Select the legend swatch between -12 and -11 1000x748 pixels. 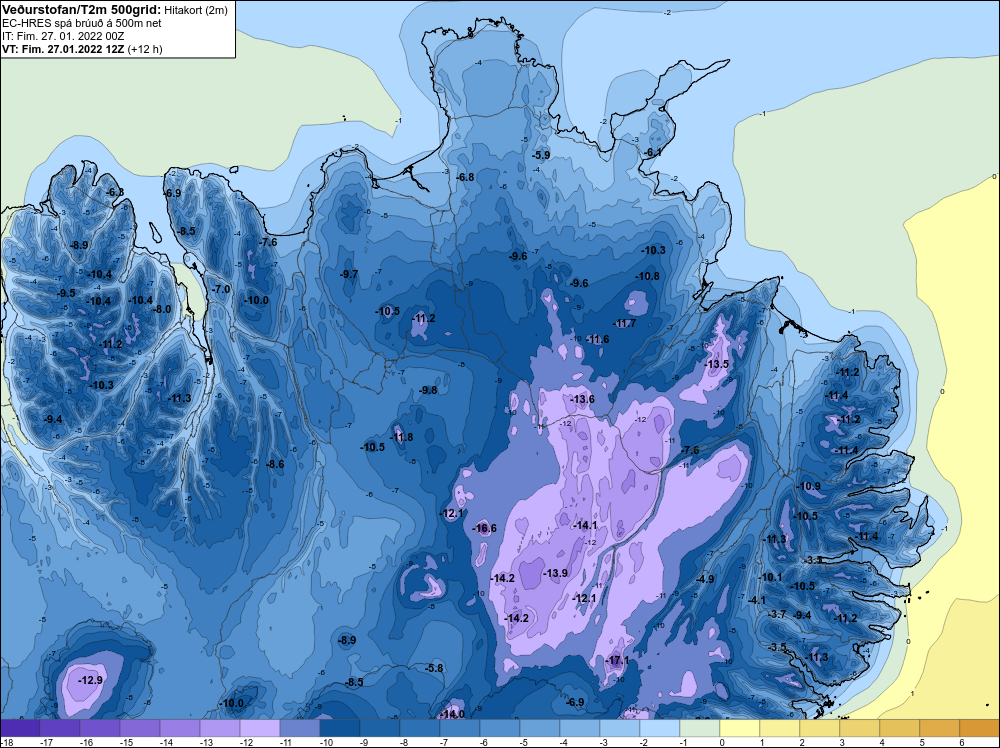pos(260,728)
